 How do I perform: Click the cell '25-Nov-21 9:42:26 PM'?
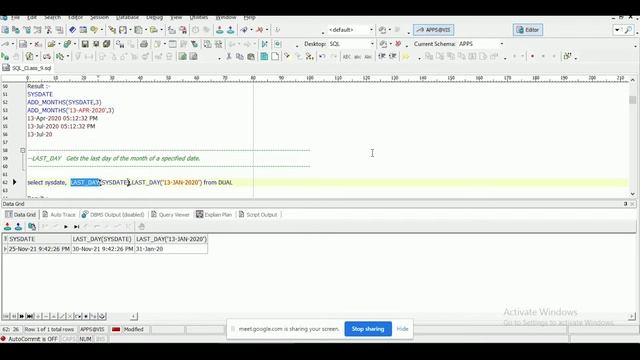pos(40,249)
